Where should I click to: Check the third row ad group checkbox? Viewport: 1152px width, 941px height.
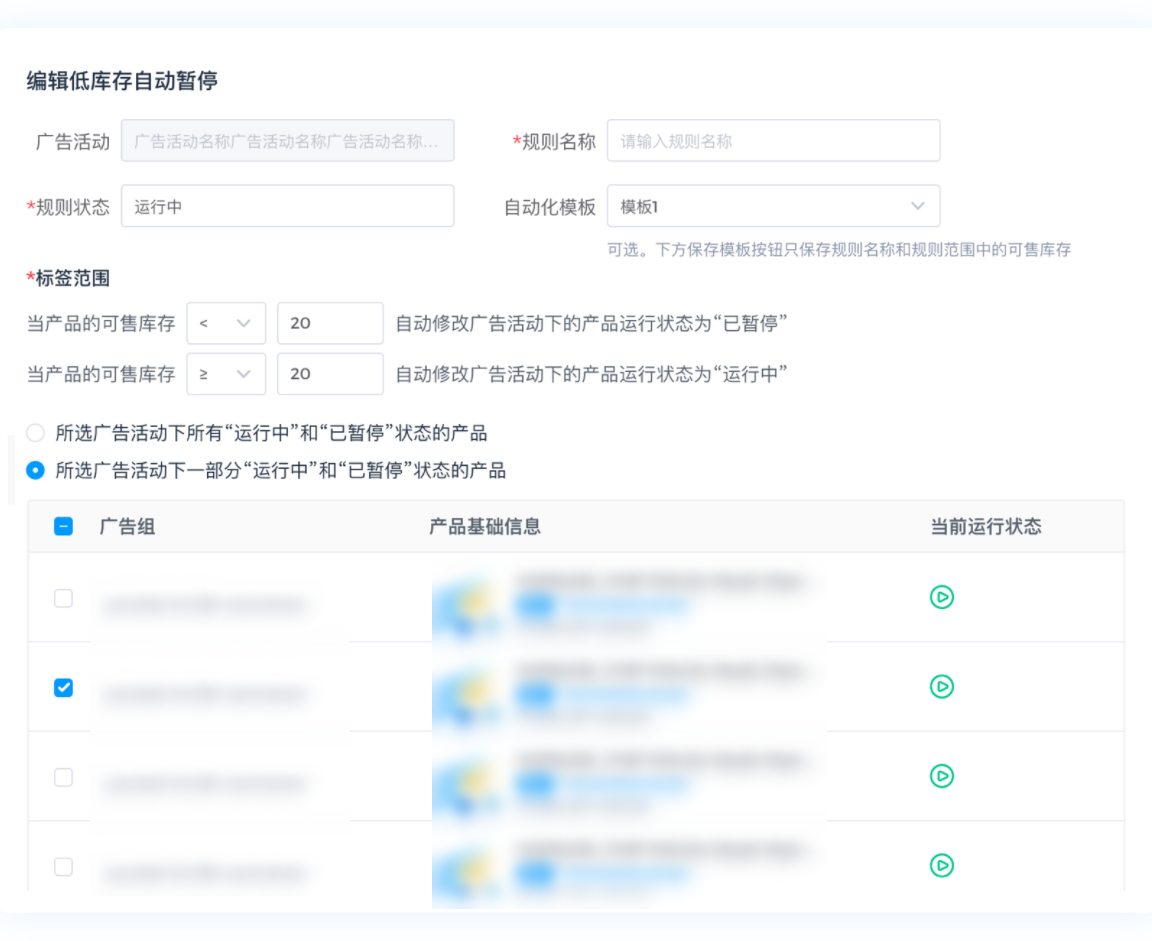pyautogui.click(x=63, y=777)
